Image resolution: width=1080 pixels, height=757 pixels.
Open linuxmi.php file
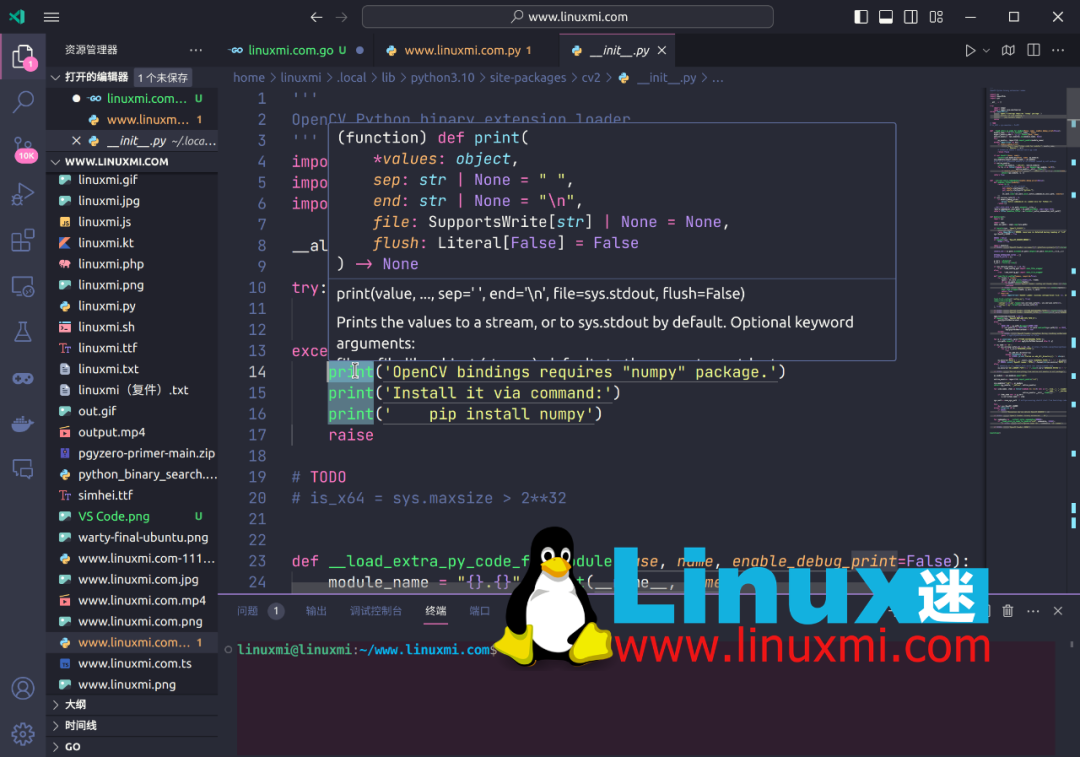click(x=132, y=264)
